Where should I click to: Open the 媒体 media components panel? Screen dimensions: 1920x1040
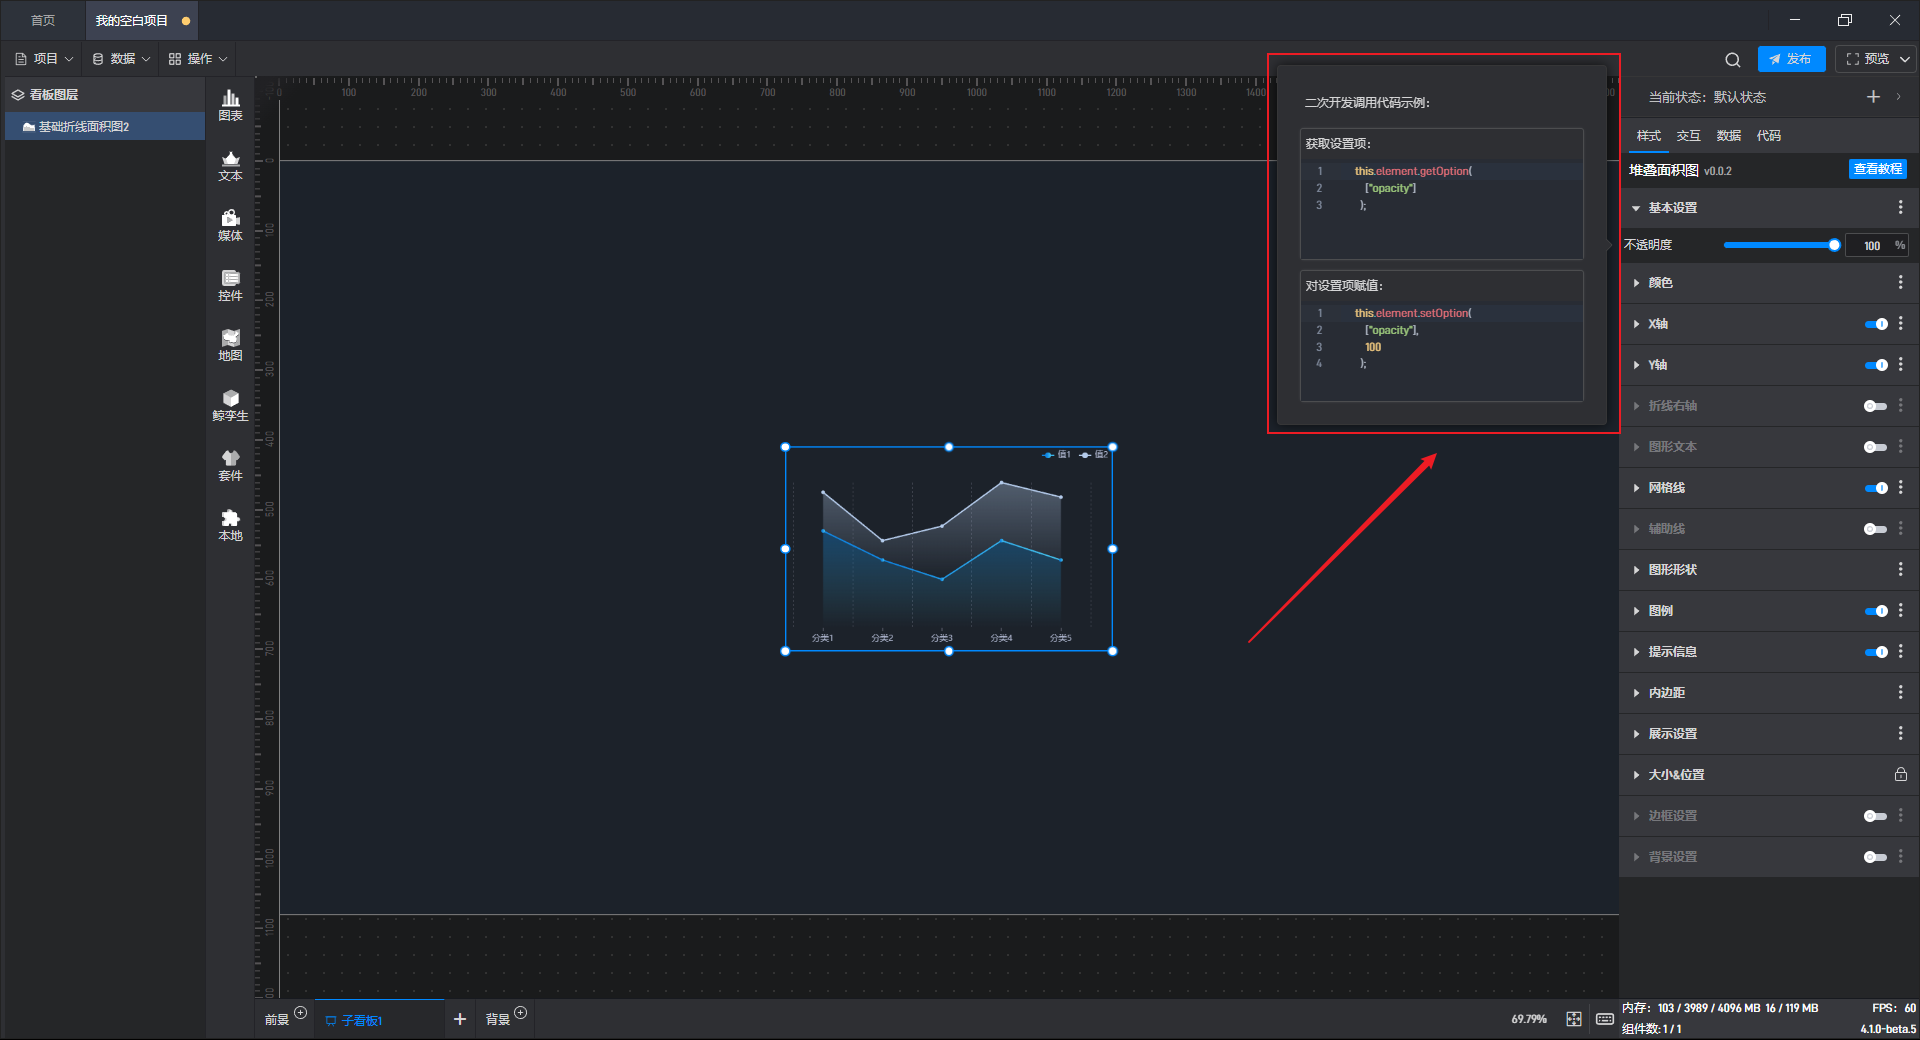pos(230,225)
